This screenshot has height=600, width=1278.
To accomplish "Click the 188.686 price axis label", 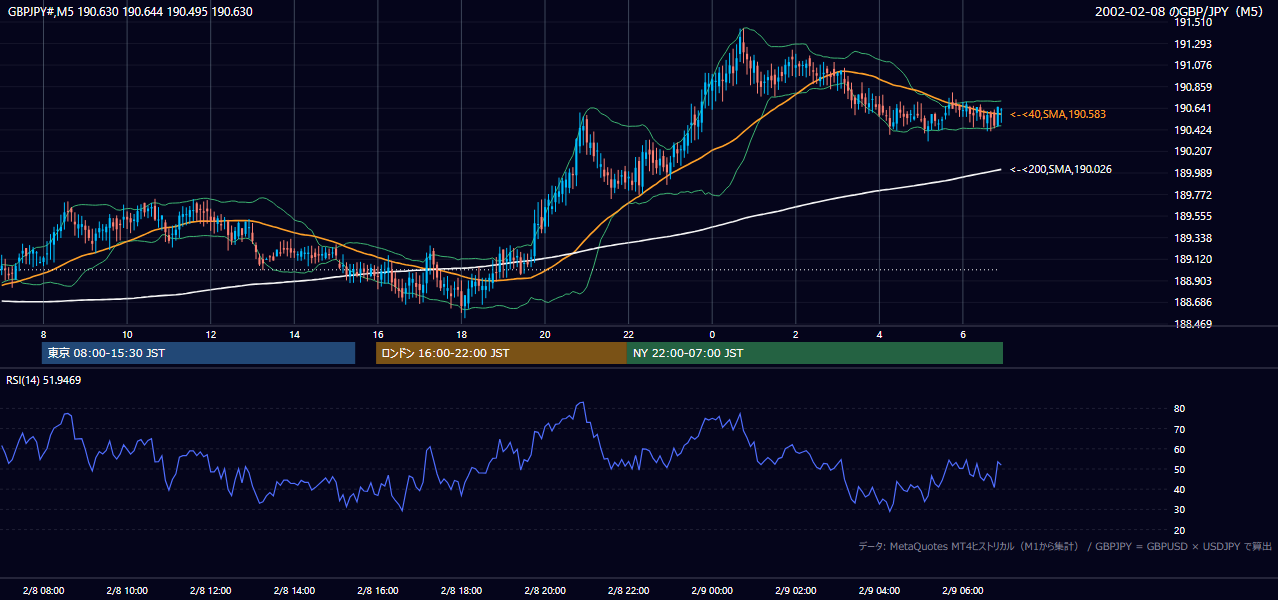I will tap(1193, 302).
